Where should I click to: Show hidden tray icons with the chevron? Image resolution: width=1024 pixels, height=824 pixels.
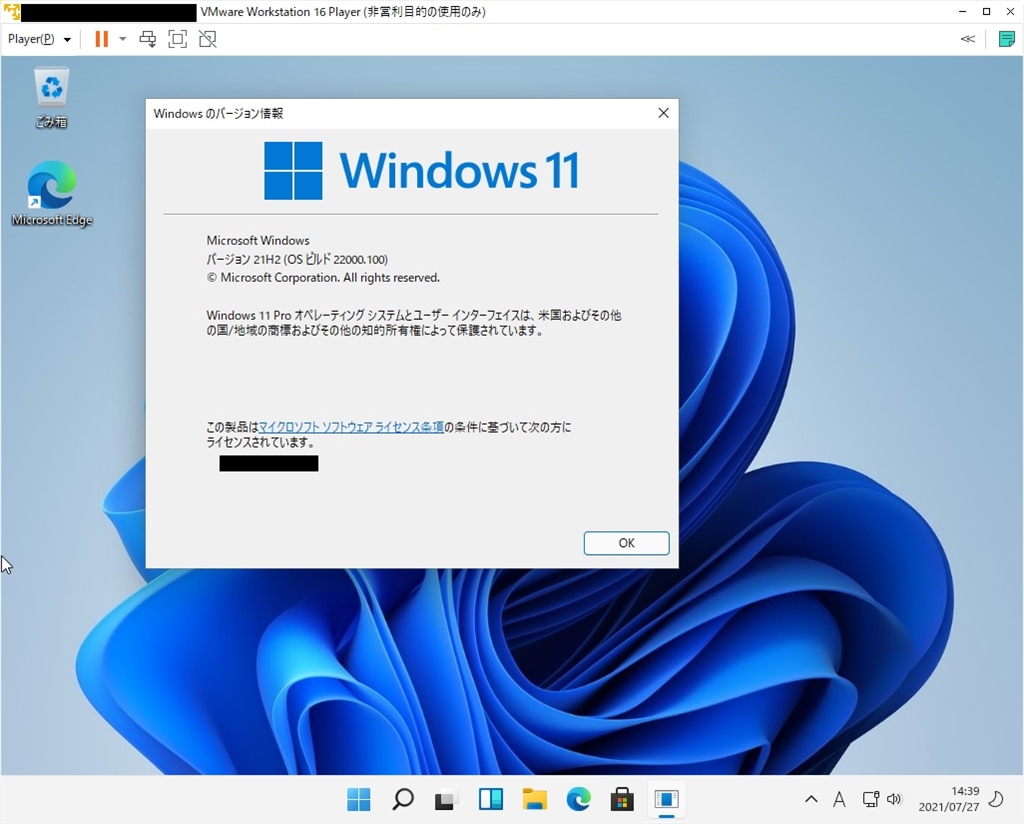tap(811, 799)
